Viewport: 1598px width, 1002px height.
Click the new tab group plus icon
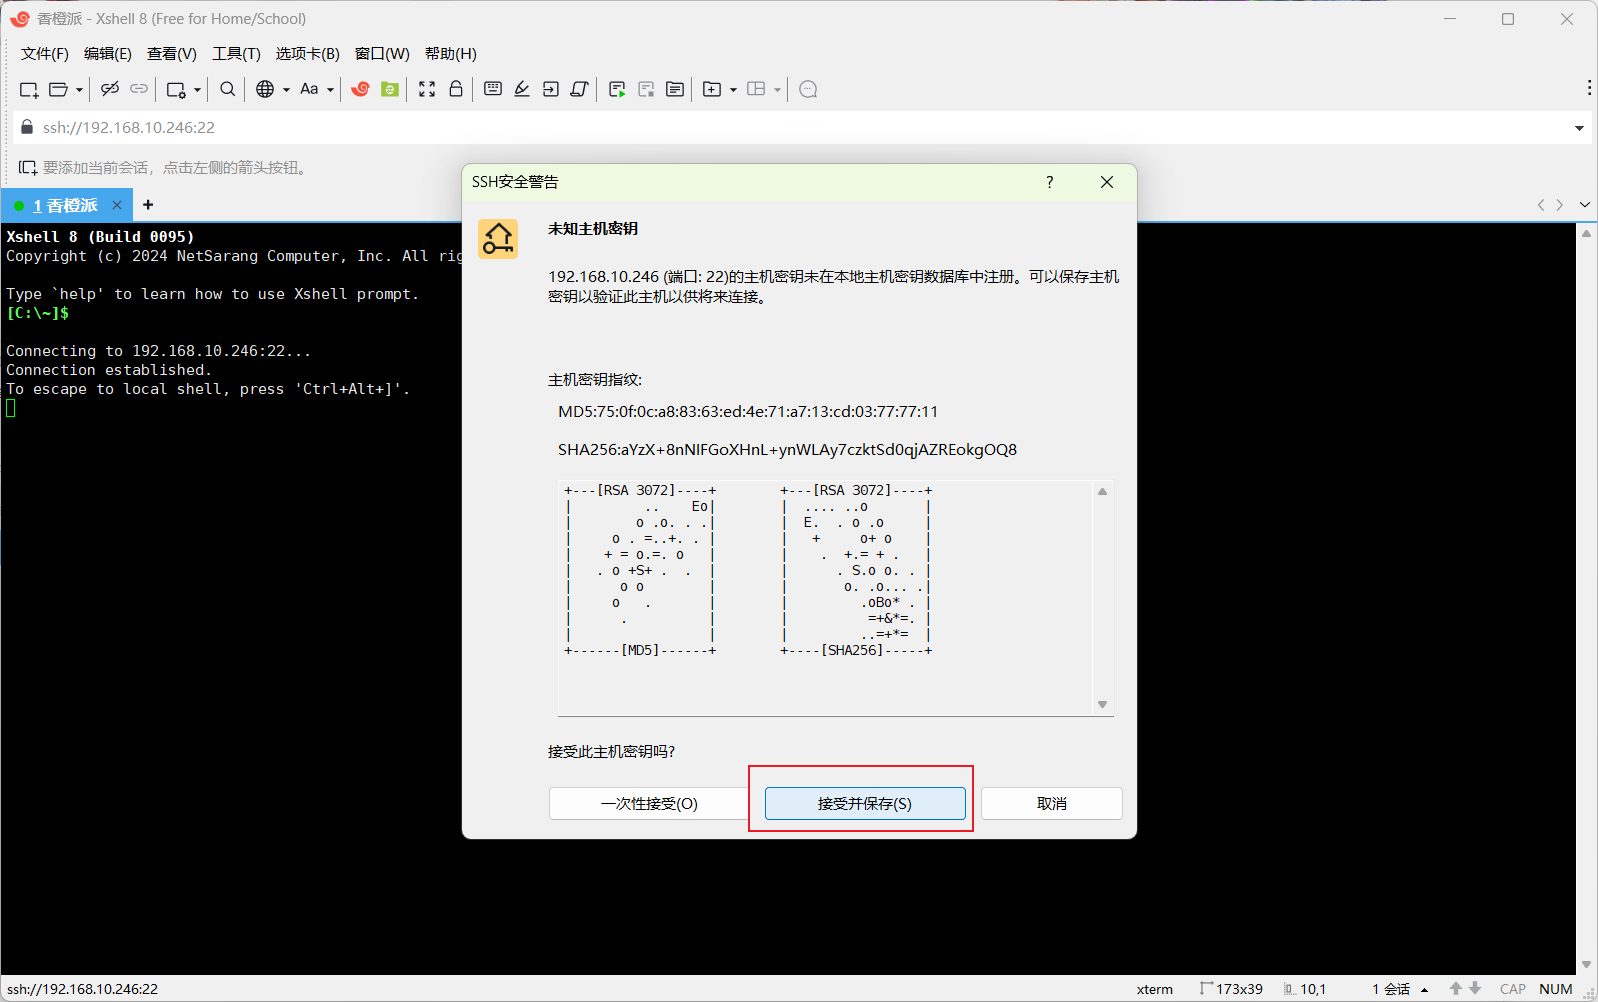pos(712,89)
